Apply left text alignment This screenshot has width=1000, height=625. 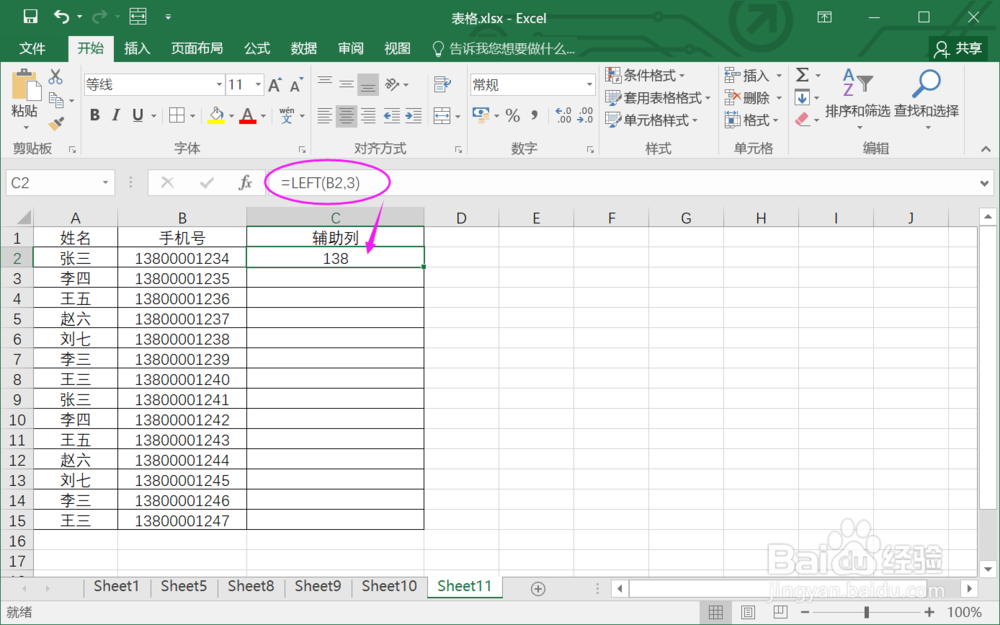tap(325, 115)
